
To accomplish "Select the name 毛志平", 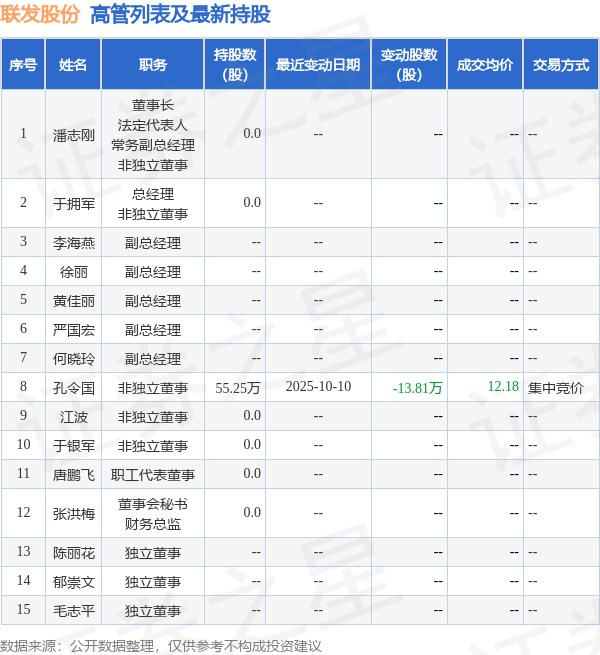I will 74,611.
